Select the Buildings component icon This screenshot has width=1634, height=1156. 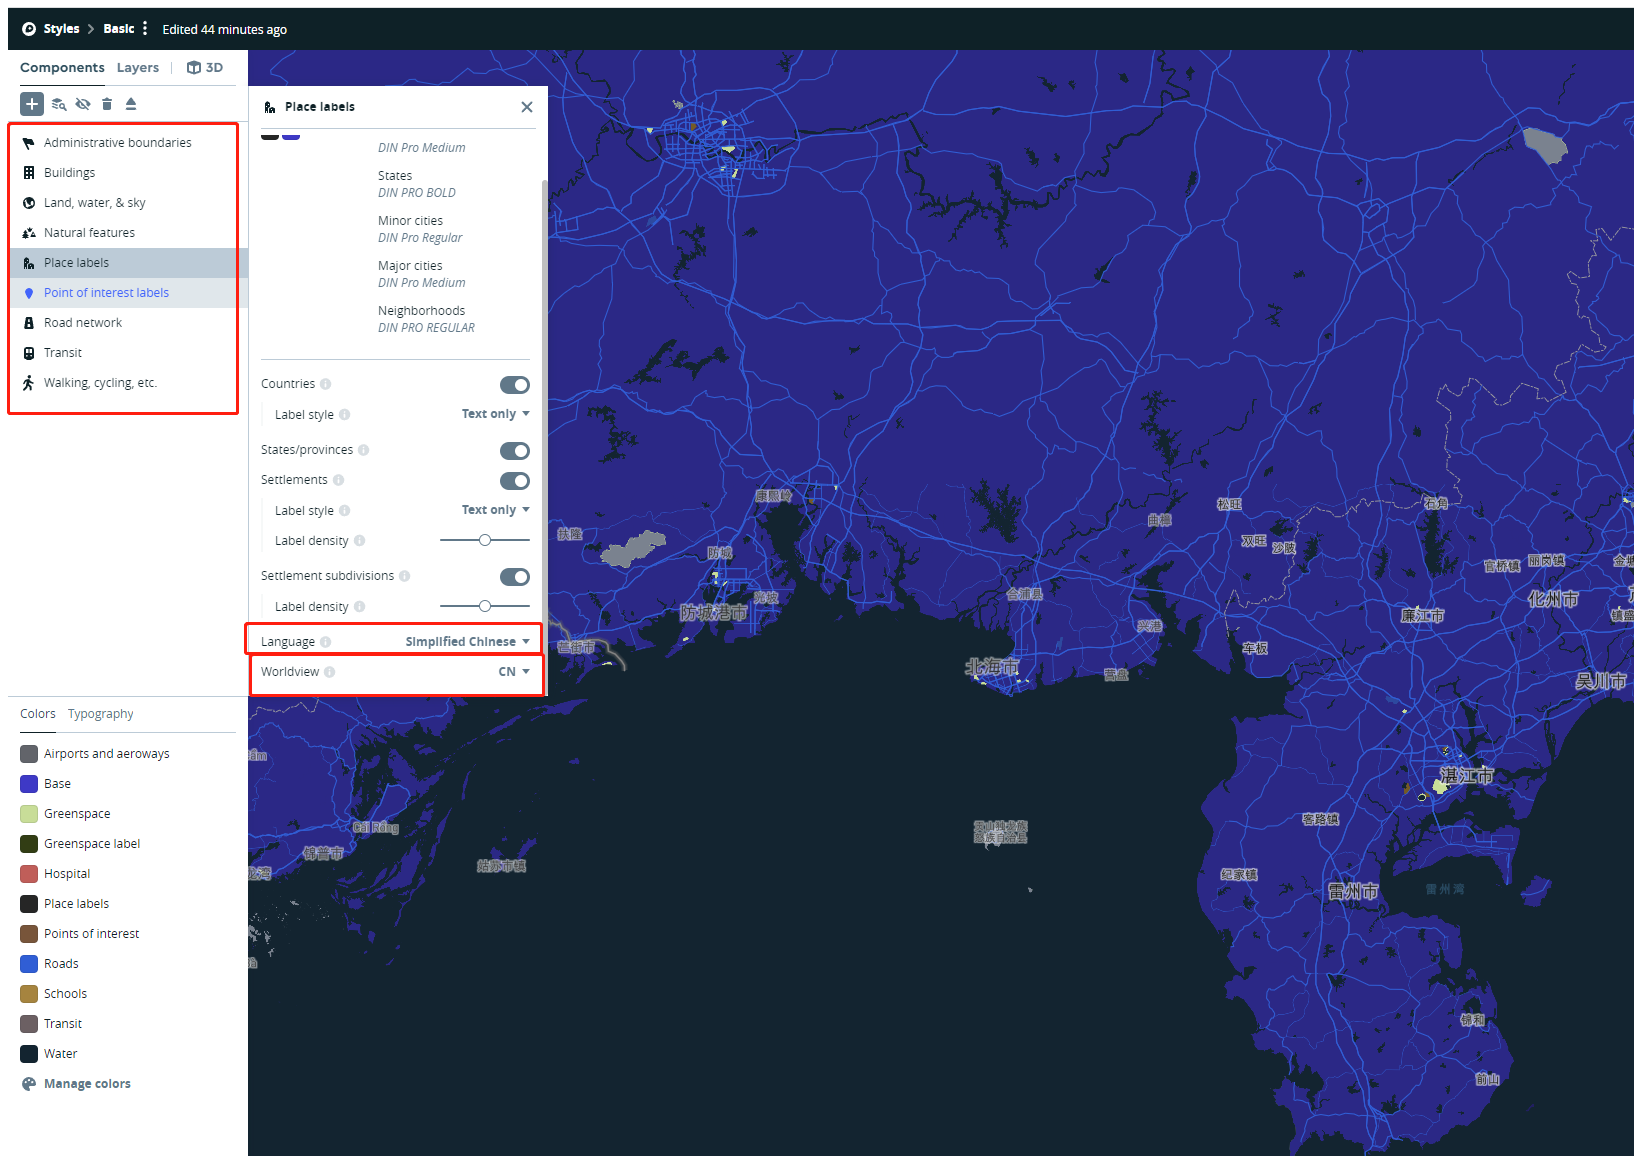click(30, 172)
